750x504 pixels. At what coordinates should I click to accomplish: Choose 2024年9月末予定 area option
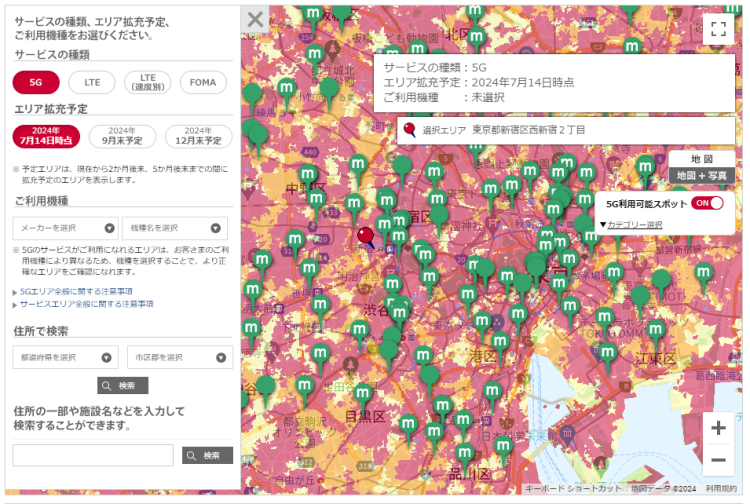(x=122, y=136)
